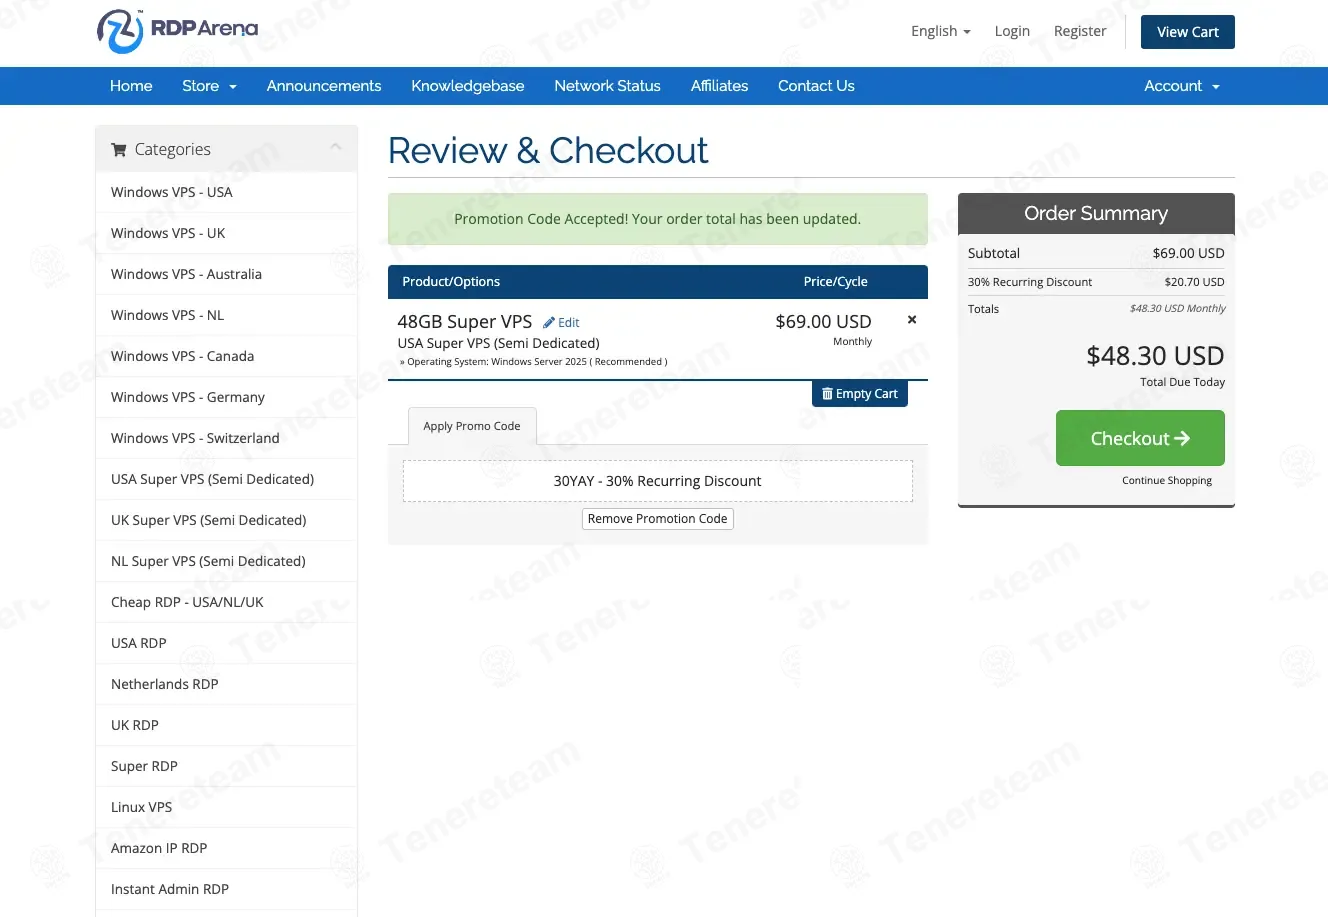
Task: Click the RDP Arena logo
Action: (178, 31)
